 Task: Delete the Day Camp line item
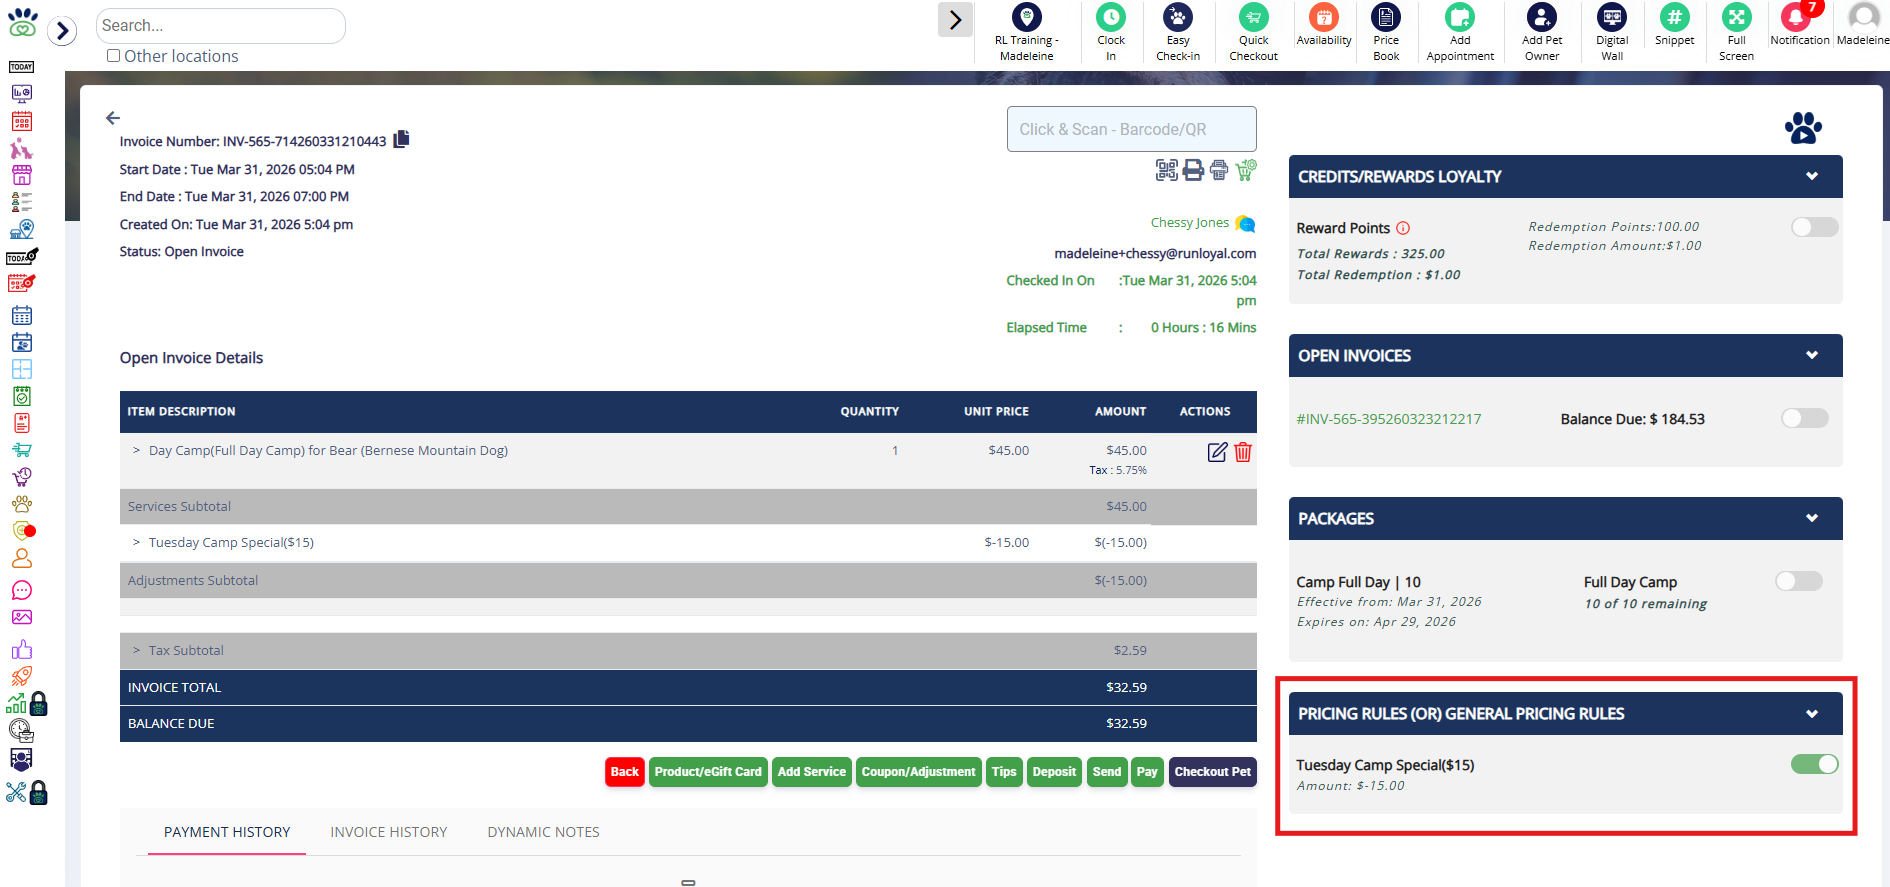coord(1243,452)
